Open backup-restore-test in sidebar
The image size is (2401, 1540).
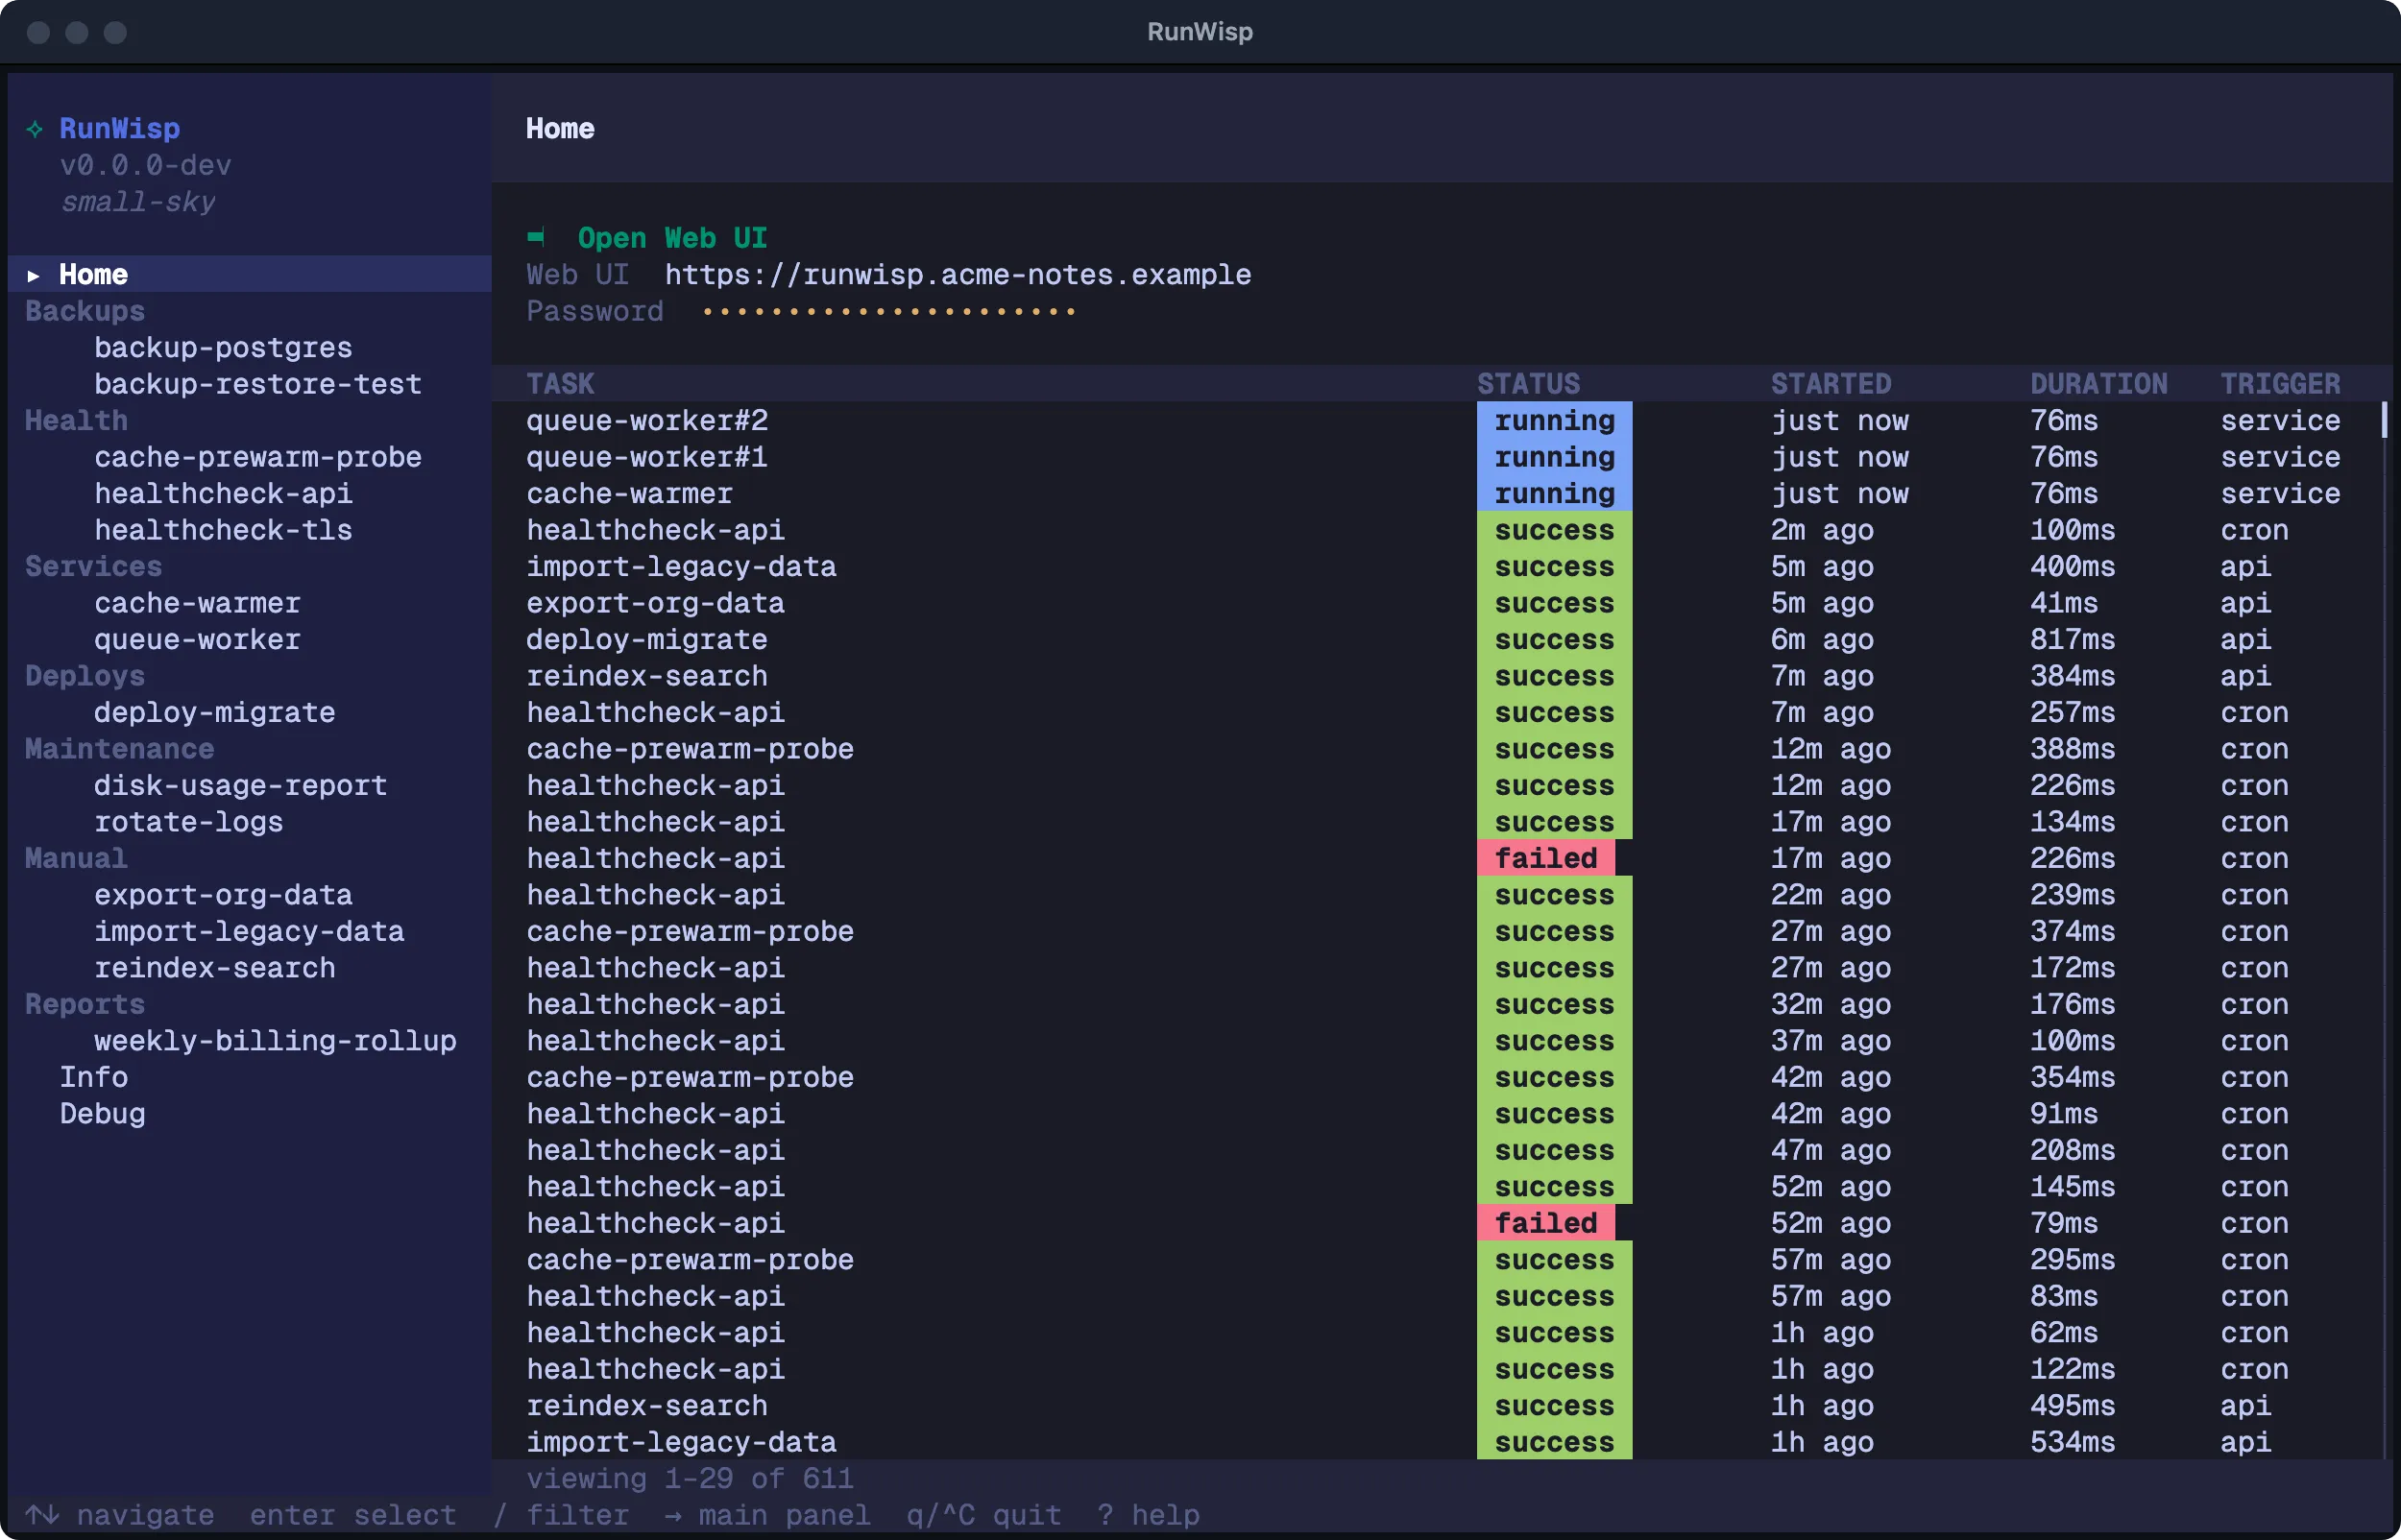coord(257,384)
